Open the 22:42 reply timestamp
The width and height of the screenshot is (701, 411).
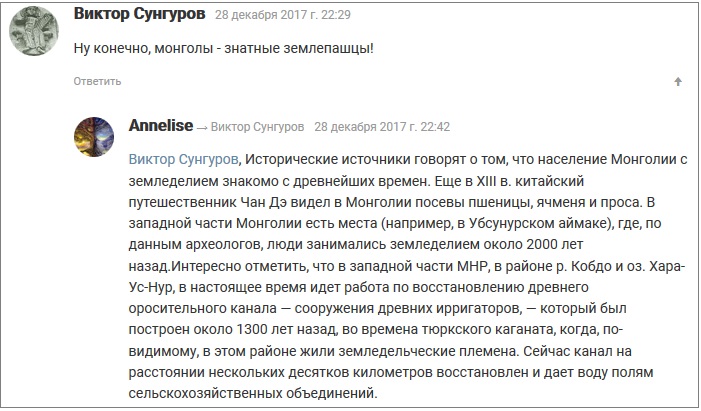pos(382,127)
